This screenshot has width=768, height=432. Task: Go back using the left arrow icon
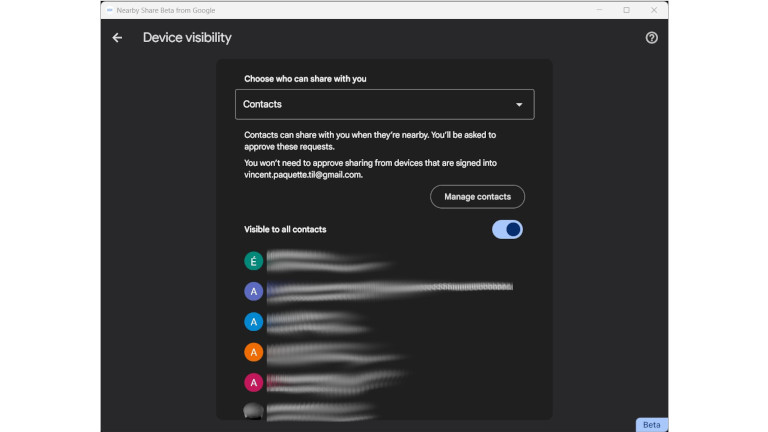click(117, 38)
